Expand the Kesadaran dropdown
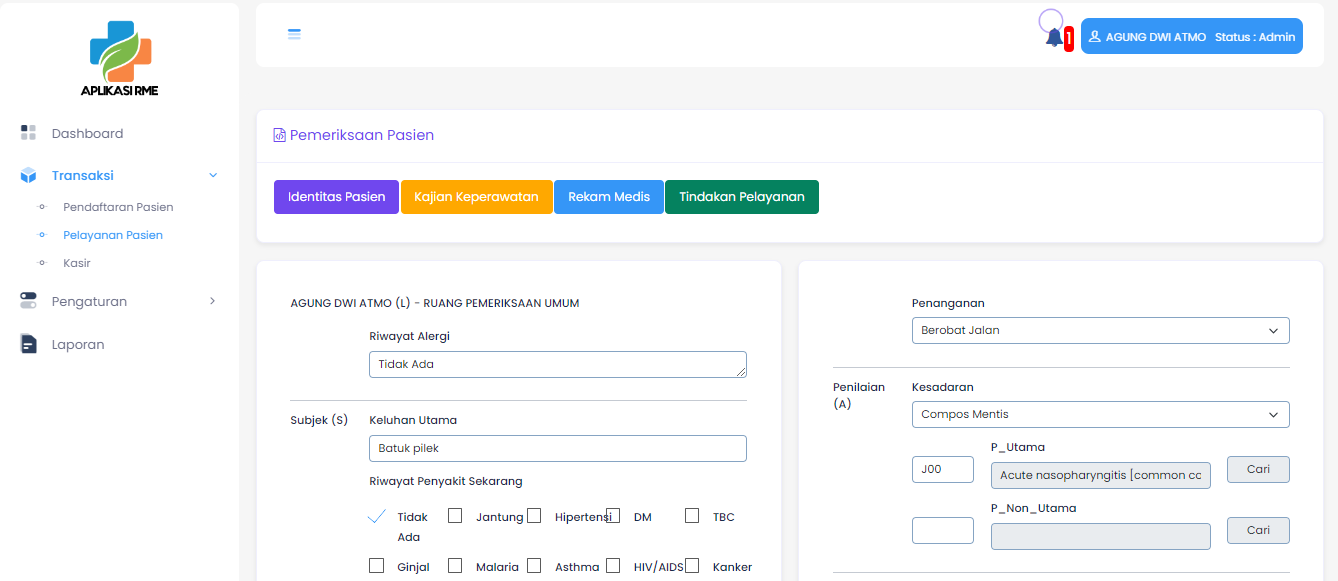This screenshot has height=581, width=1338. click(1100, 414)
